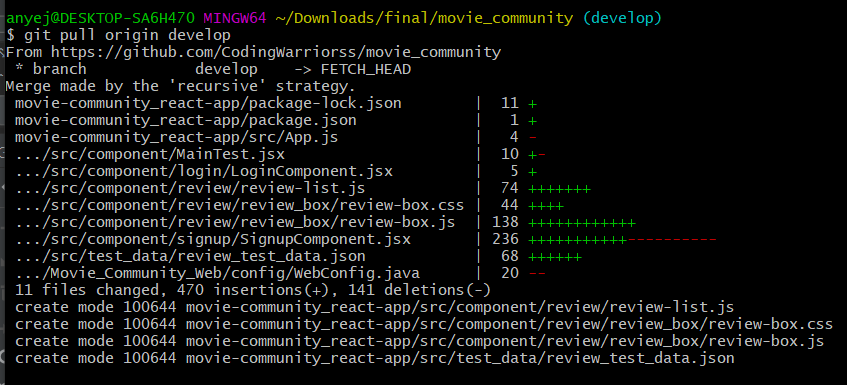Click the SignupComponent.jsx file row
Image resolution: width=847 pixels, height=385 pixels.
tap(366, 239)
